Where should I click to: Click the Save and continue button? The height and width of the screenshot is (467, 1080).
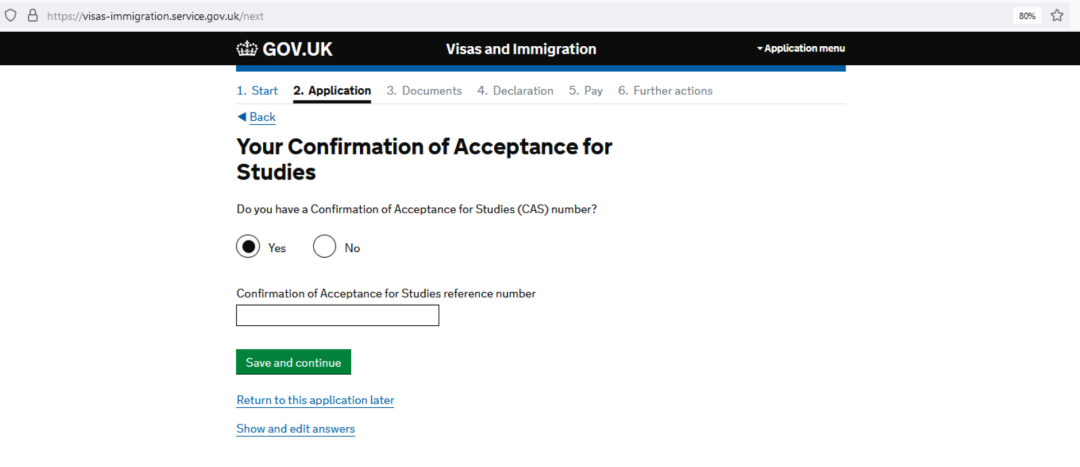coord(293,362)
